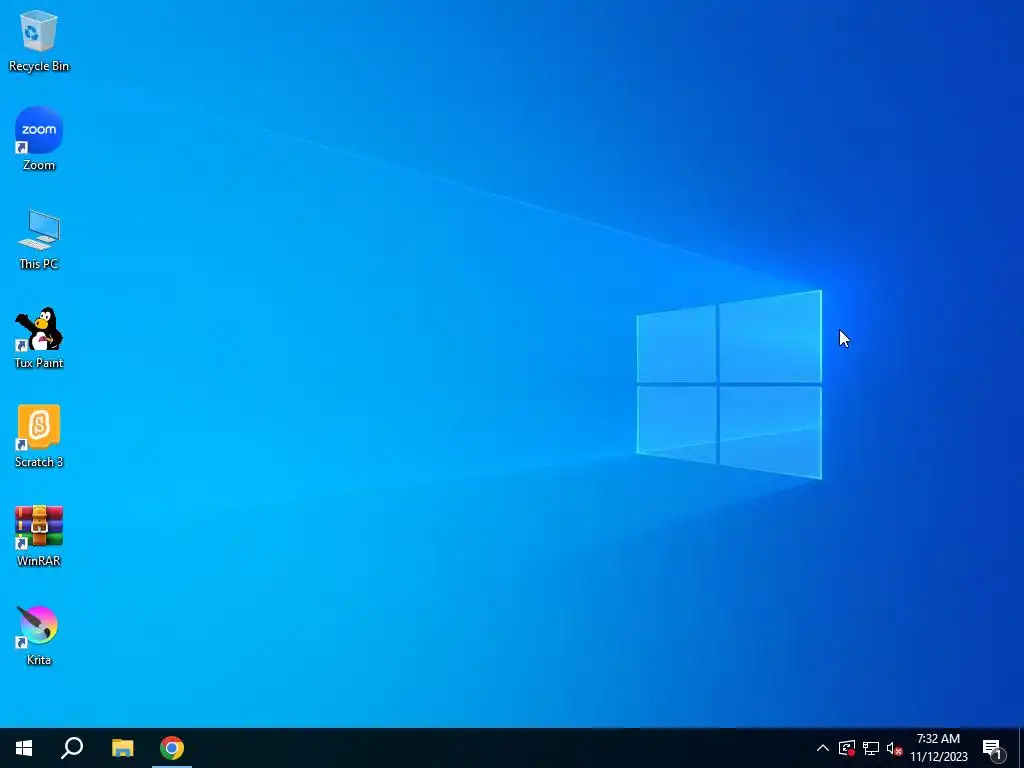Click the tray icon with the red dot
This screenshot has height=768, width=1024.
click(x=847, y=748)
